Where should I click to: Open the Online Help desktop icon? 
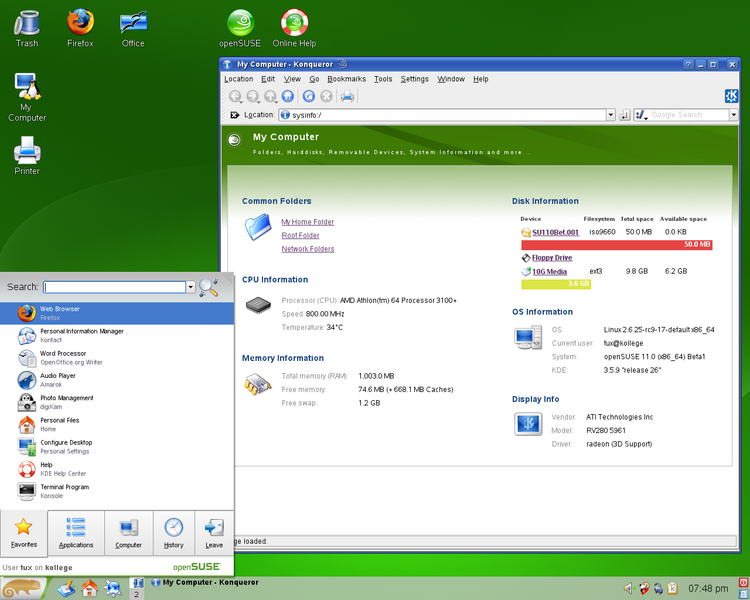(x=294, y=29)
